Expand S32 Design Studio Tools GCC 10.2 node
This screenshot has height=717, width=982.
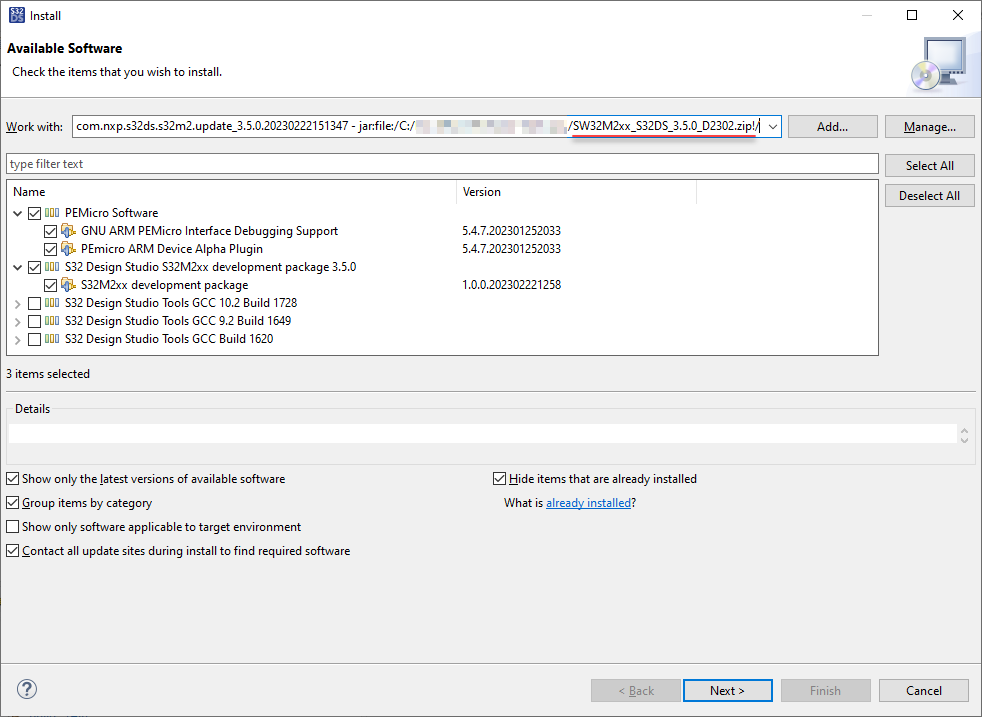coord(18,303)
